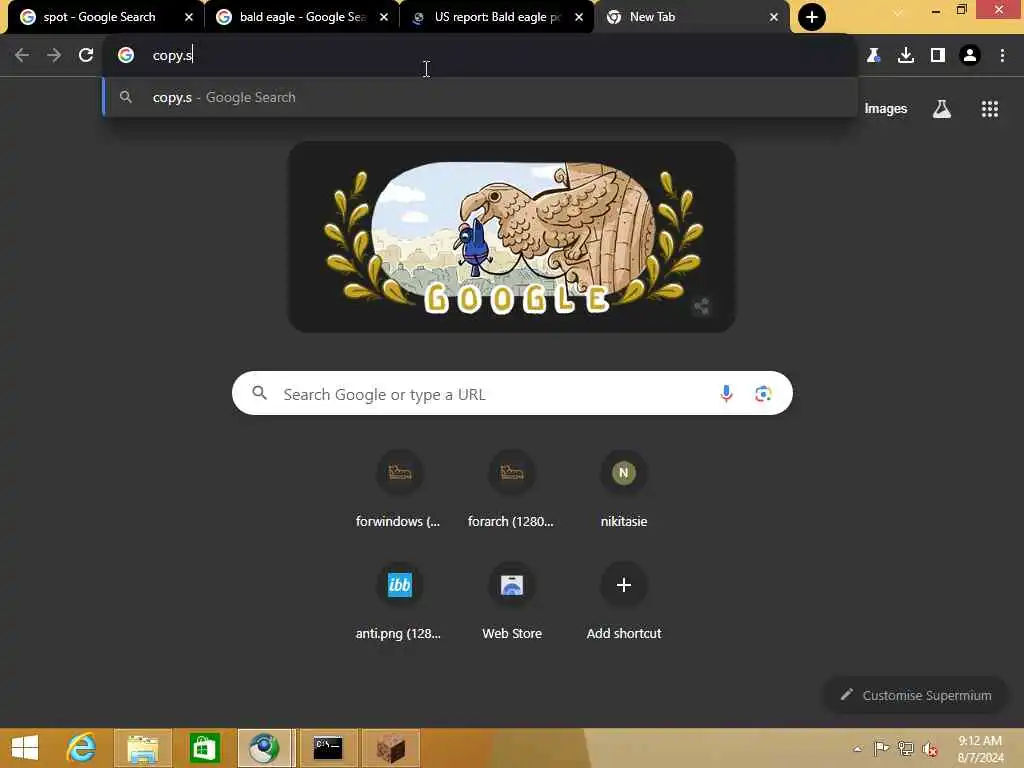Start voice search with microphone
Viewport: 1024px width, 768px height.
click(x=726, y=394)
